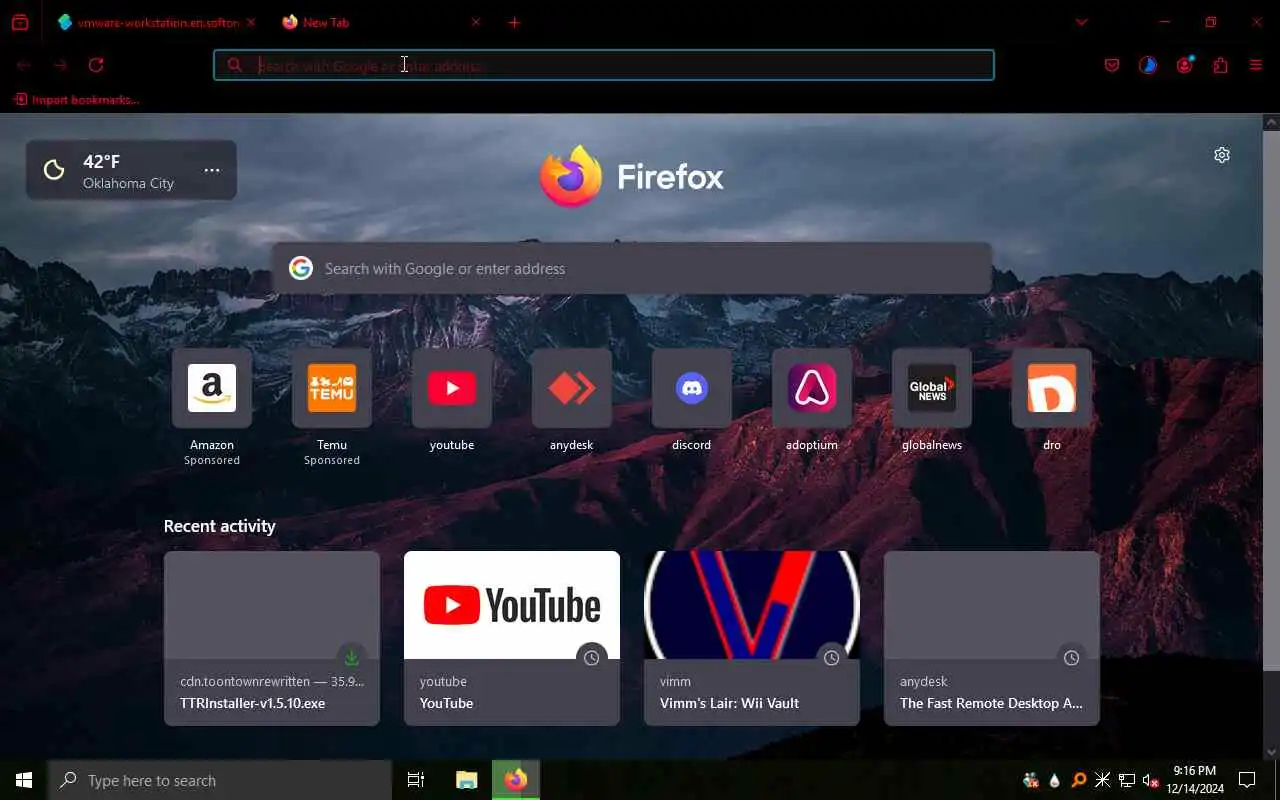Click the Windows taskbar search box
Viewport: 1280px width, 800px height.
tap(220, 780)
